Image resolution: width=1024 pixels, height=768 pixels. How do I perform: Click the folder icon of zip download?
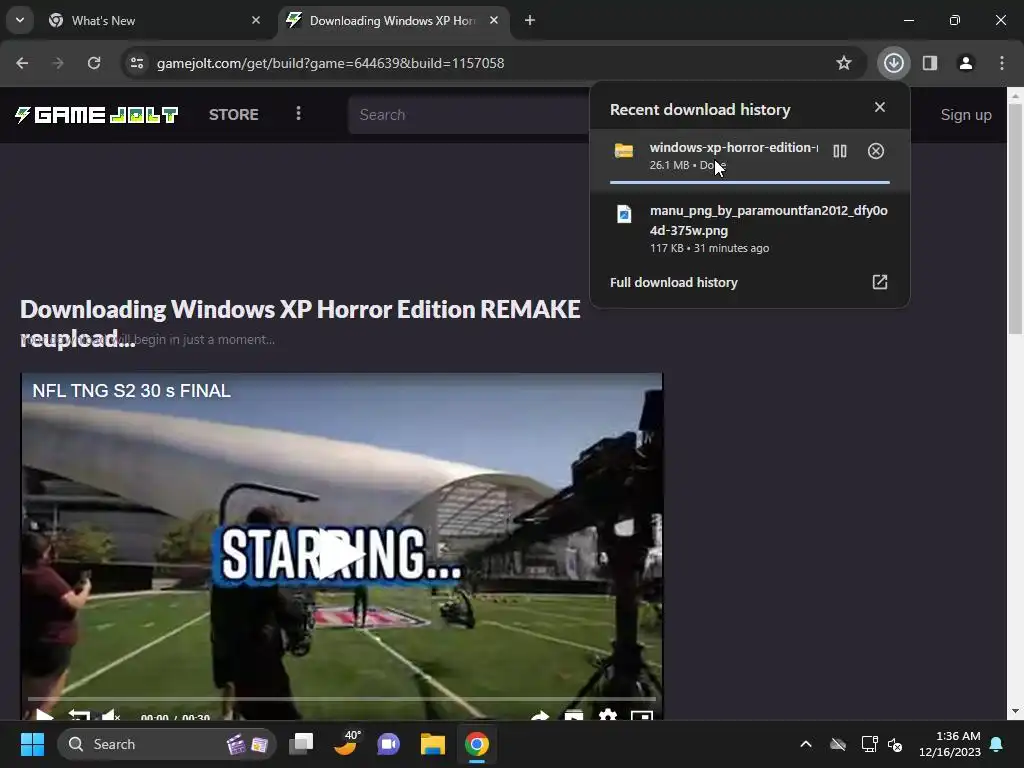pos(624,151)
